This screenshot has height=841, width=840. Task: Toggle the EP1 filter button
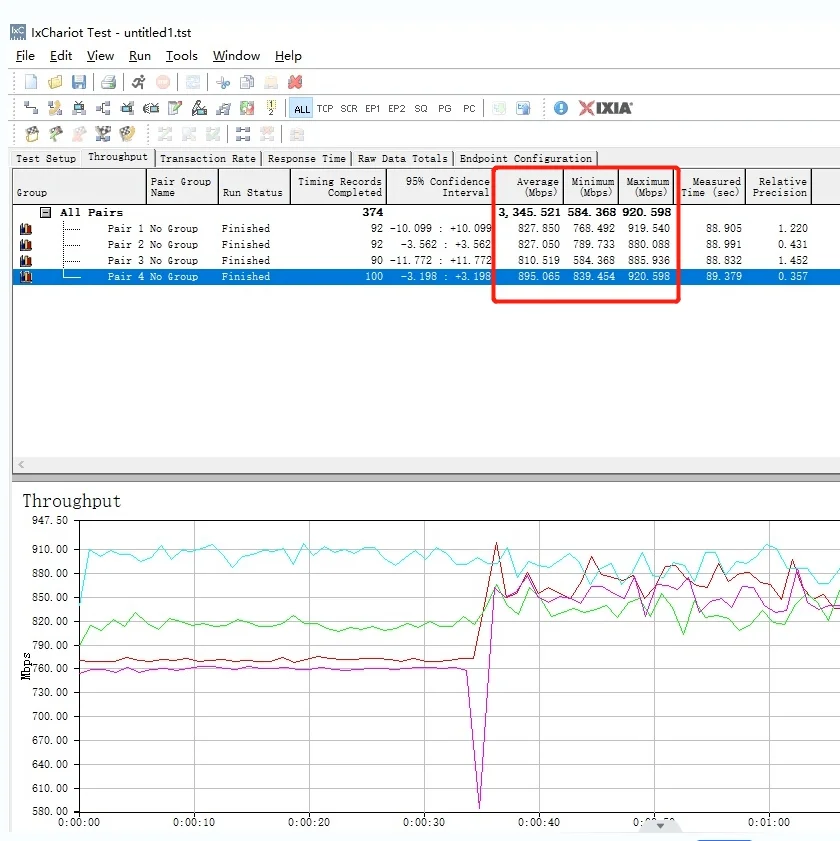[x=373, y=109]
